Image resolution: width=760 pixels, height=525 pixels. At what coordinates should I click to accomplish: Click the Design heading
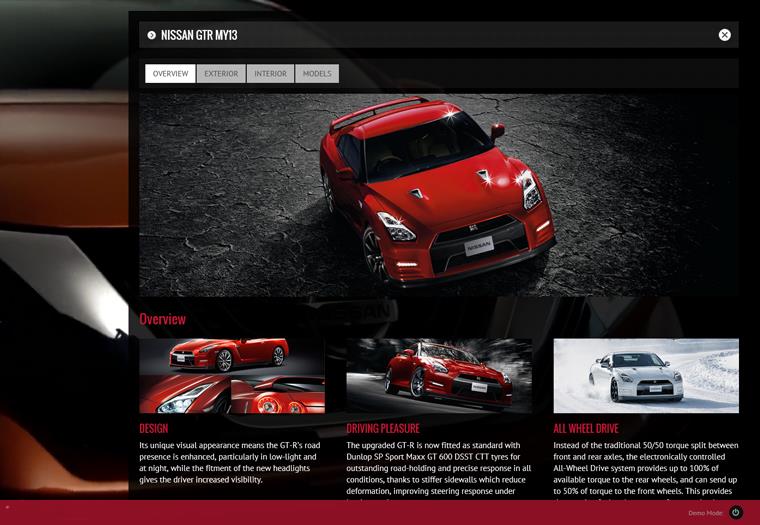(154, 429)
